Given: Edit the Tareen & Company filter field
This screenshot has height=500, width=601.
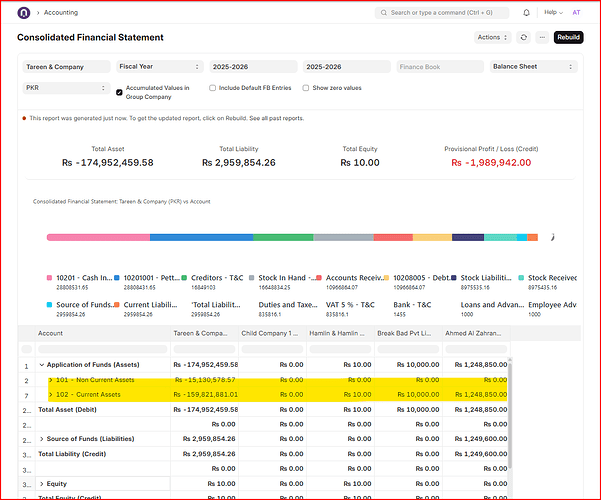Looking at the screenshot, I should [66, 67].
